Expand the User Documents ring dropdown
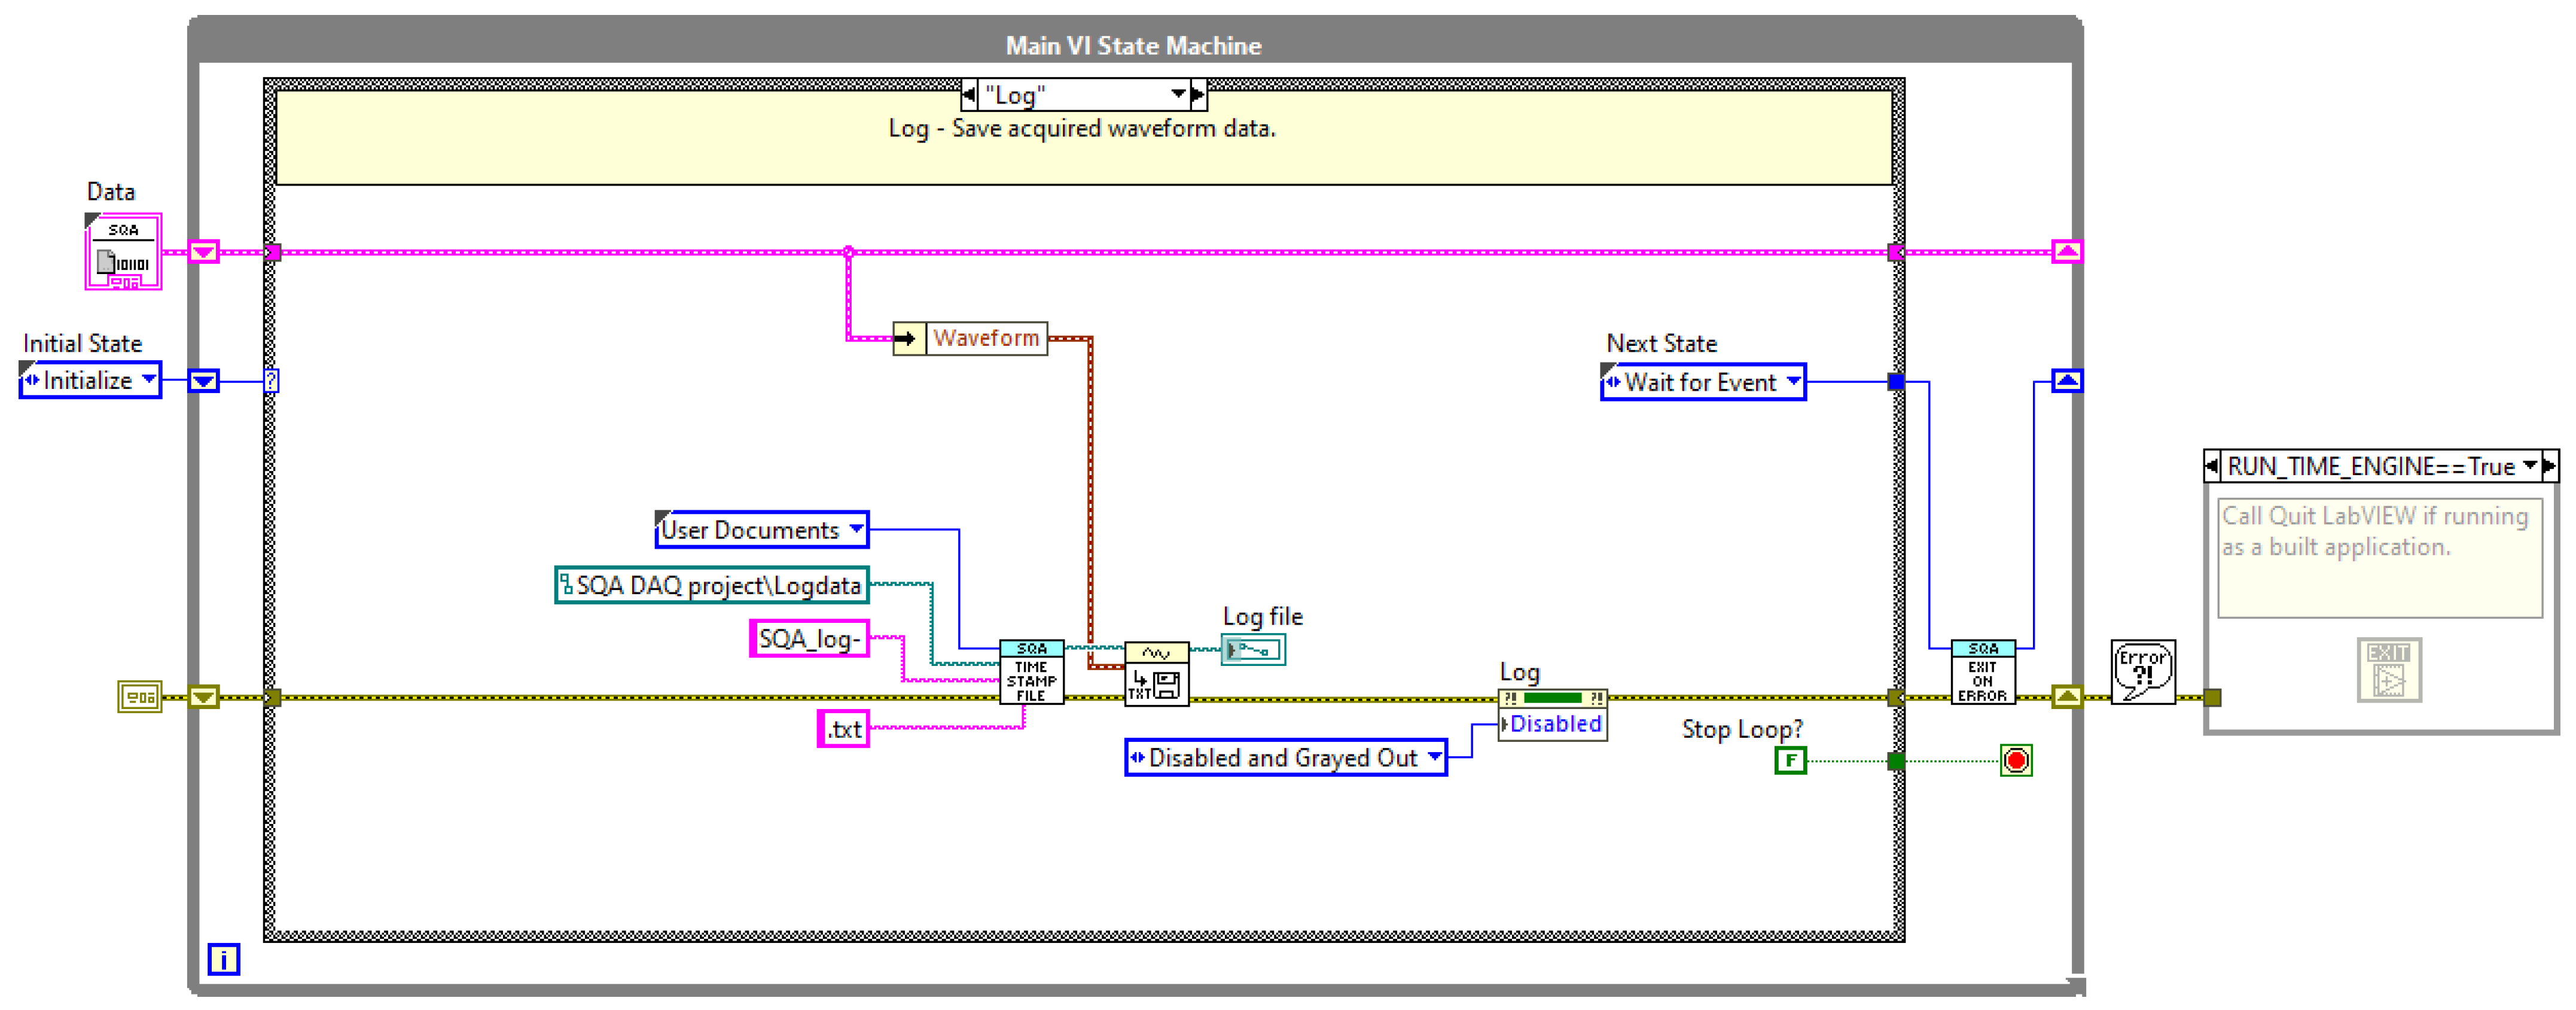 click(856, 529)
